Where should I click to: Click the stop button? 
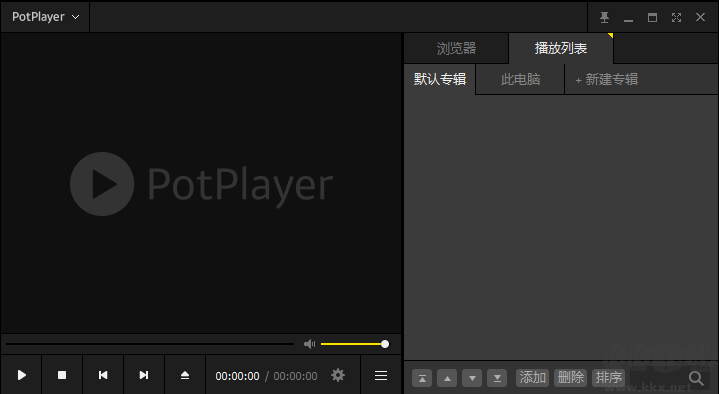click(62, 375)
